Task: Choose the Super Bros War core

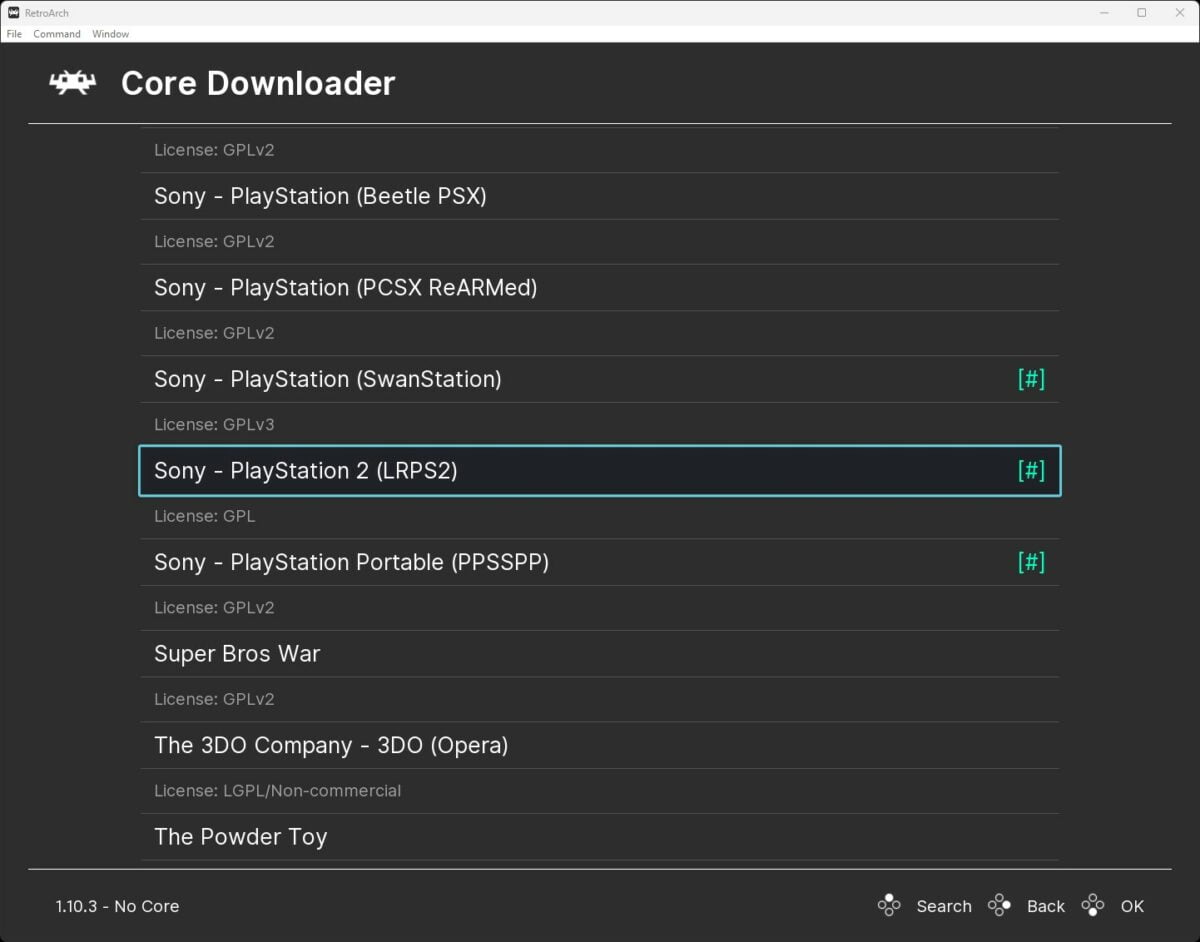Action: click(x=237, y=653)
